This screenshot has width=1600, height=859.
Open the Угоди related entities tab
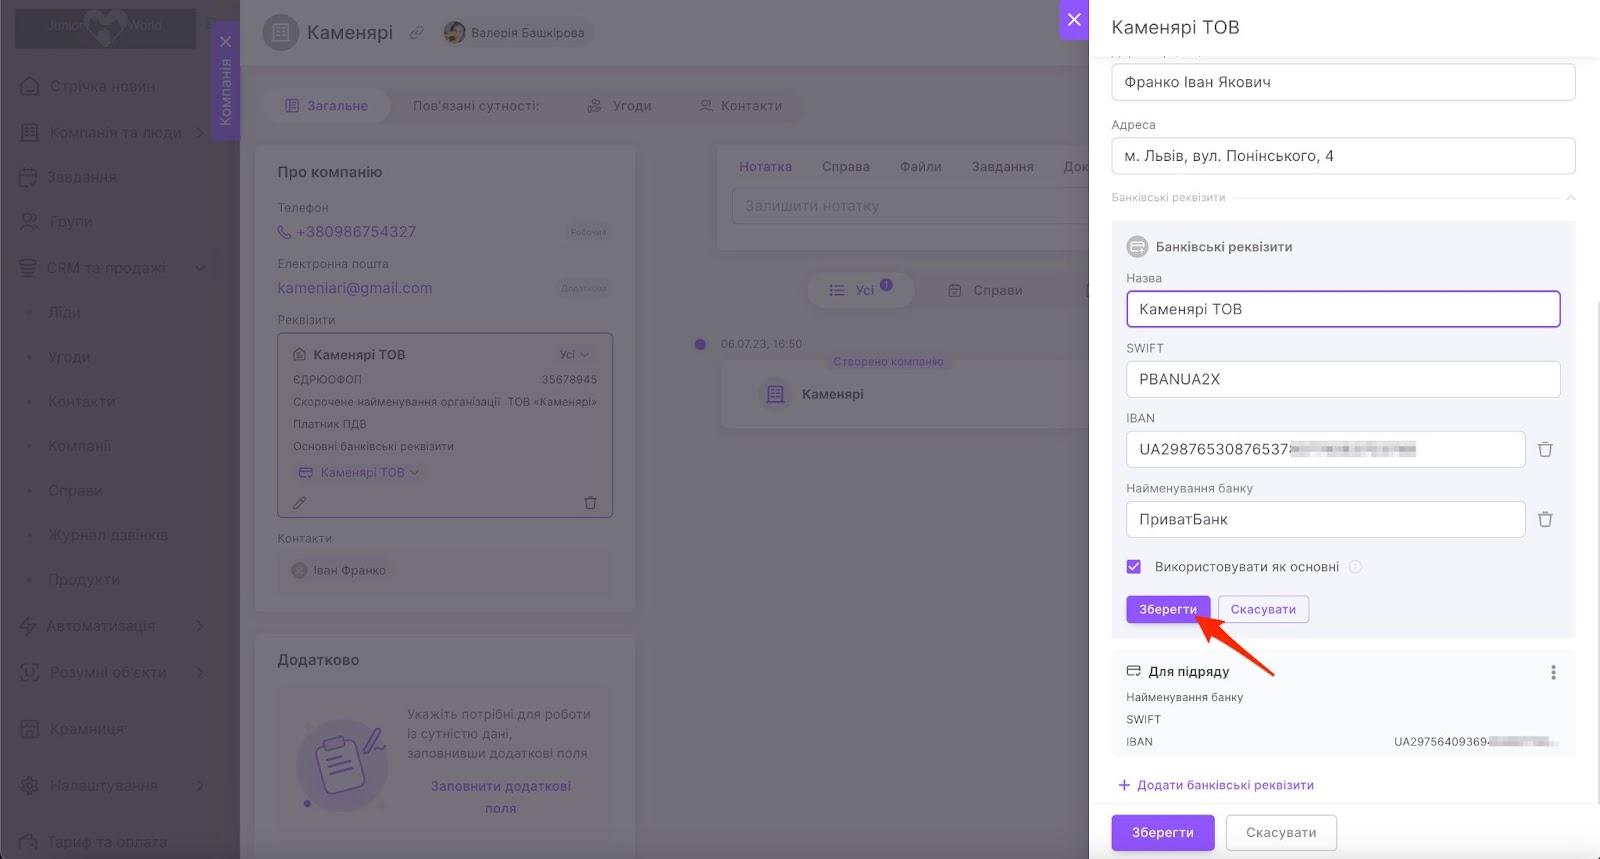[619, 106]
